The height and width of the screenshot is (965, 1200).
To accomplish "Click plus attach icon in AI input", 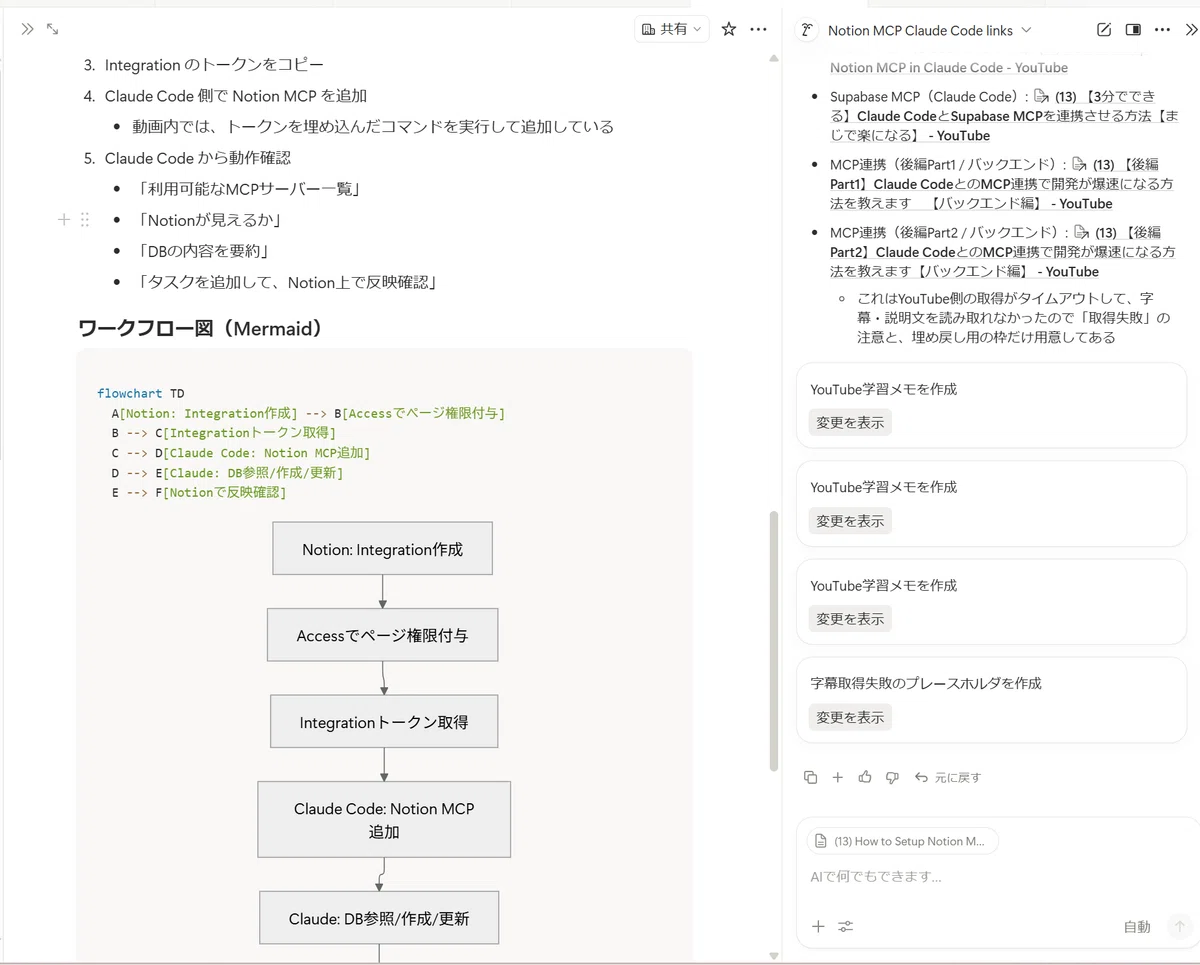I will (x=818, y=926).
